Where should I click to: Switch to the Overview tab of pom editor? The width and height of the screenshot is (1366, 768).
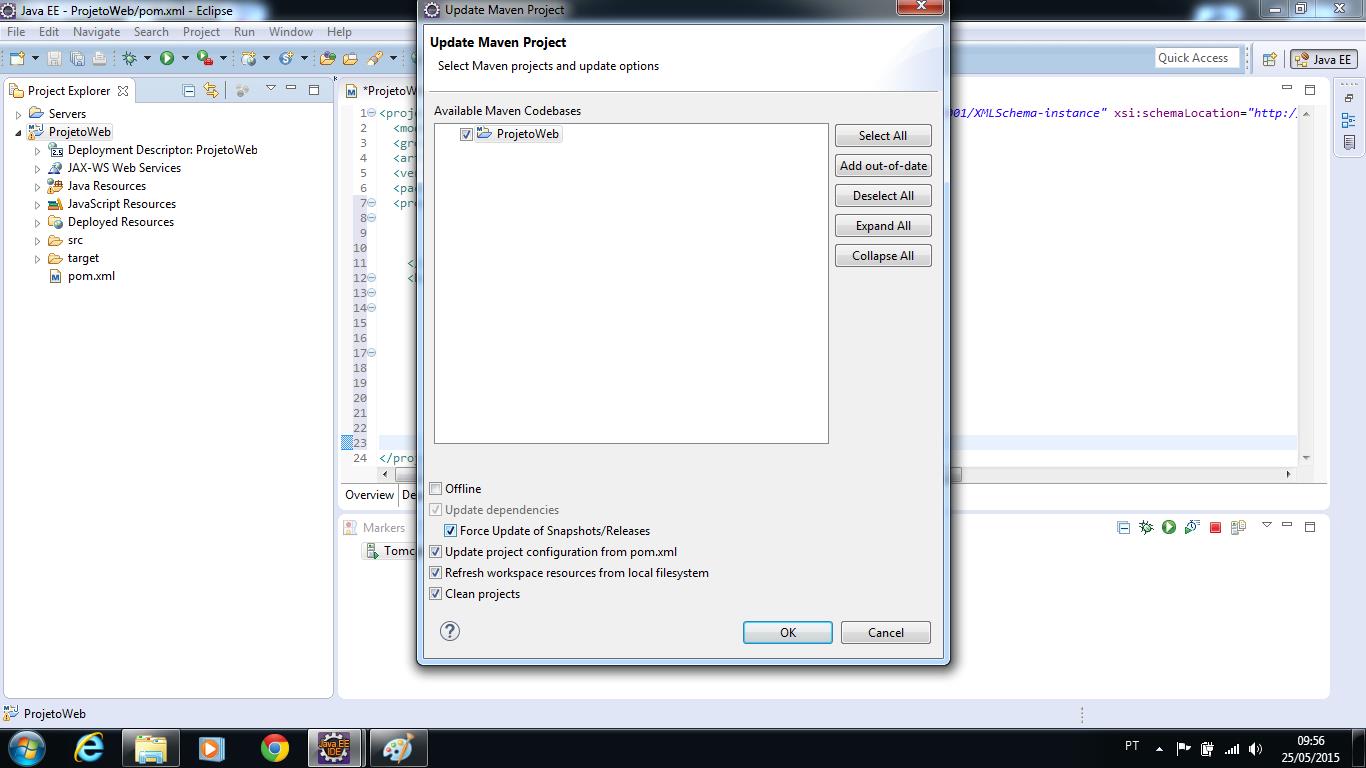tap(369, 495)
